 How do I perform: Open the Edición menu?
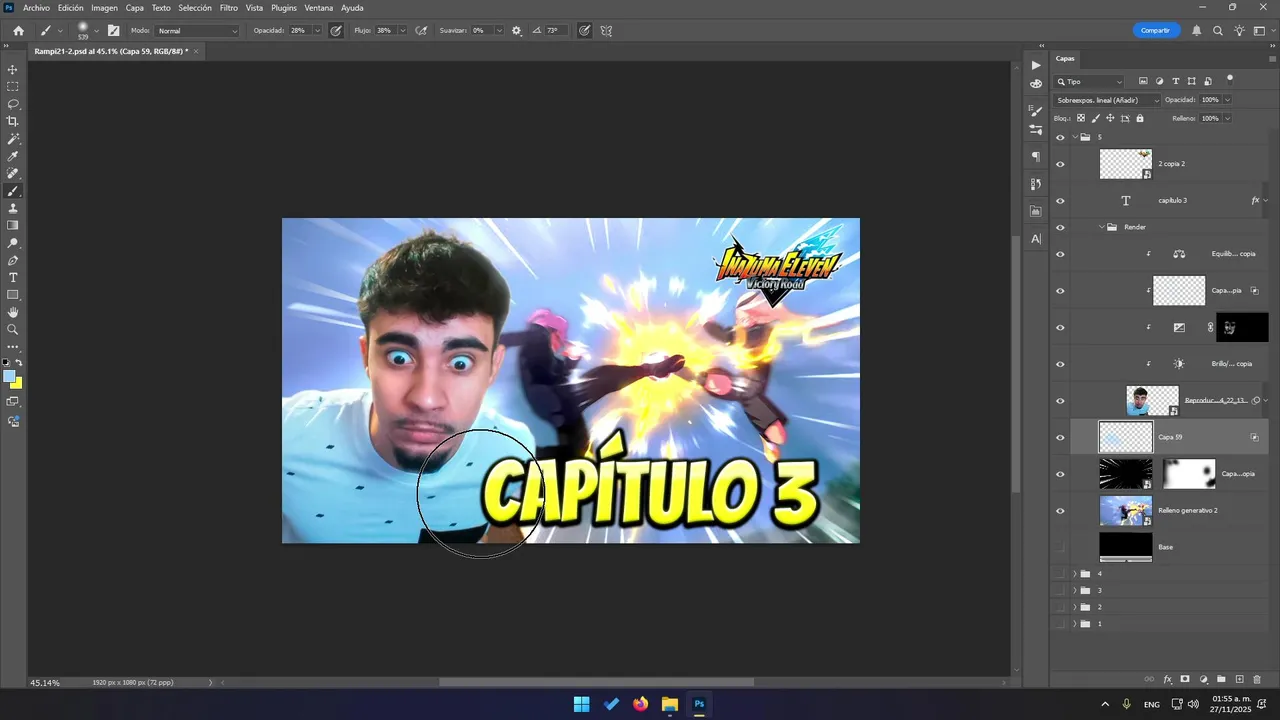click(x=70, y=8)
